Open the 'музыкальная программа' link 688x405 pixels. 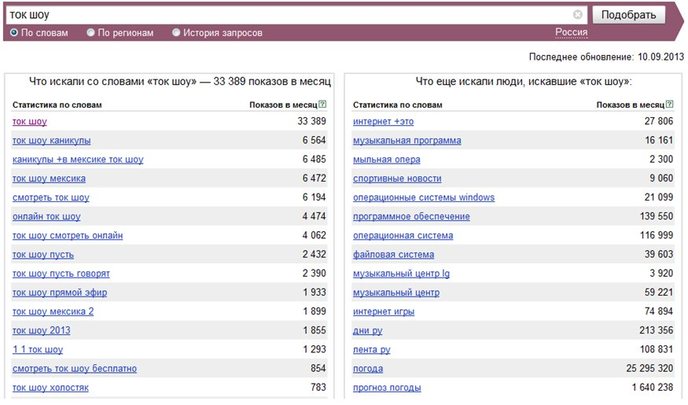407,140
